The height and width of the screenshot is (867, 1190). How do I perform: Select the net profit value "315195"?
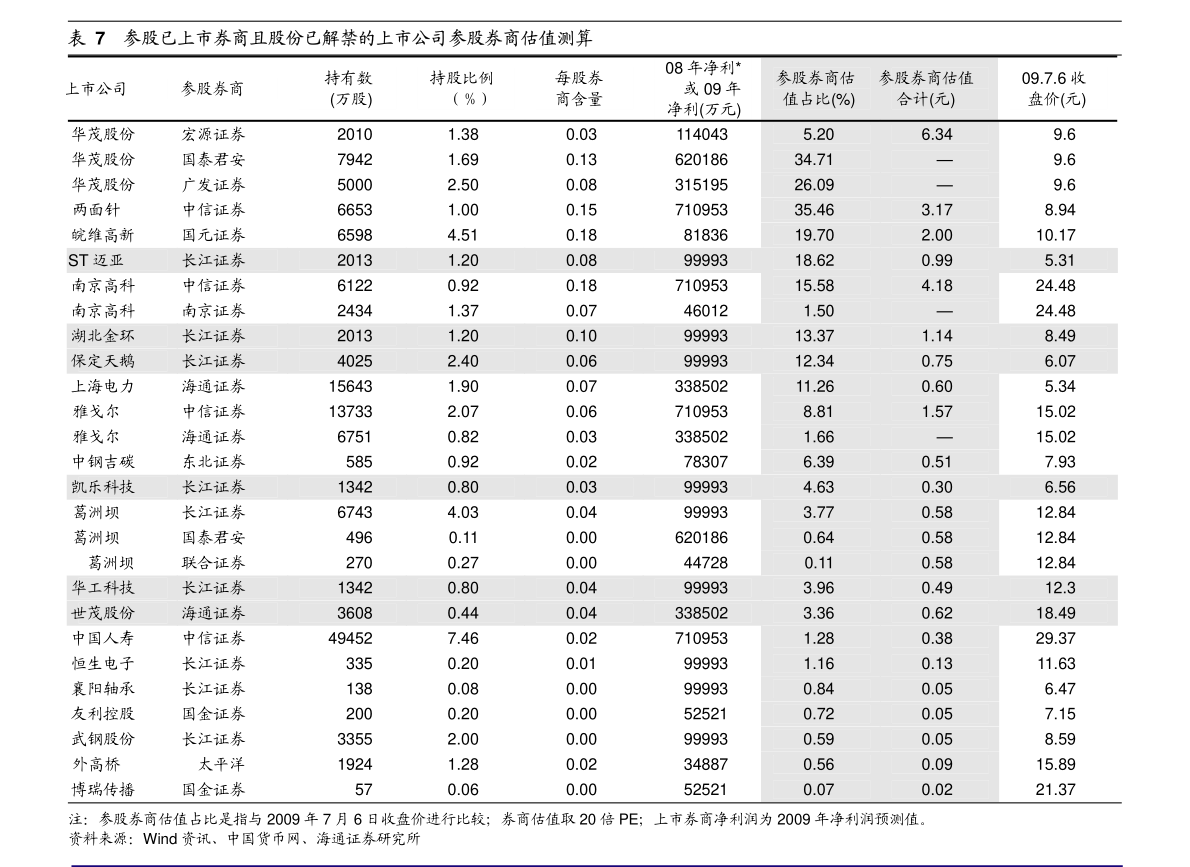(701, 185)
